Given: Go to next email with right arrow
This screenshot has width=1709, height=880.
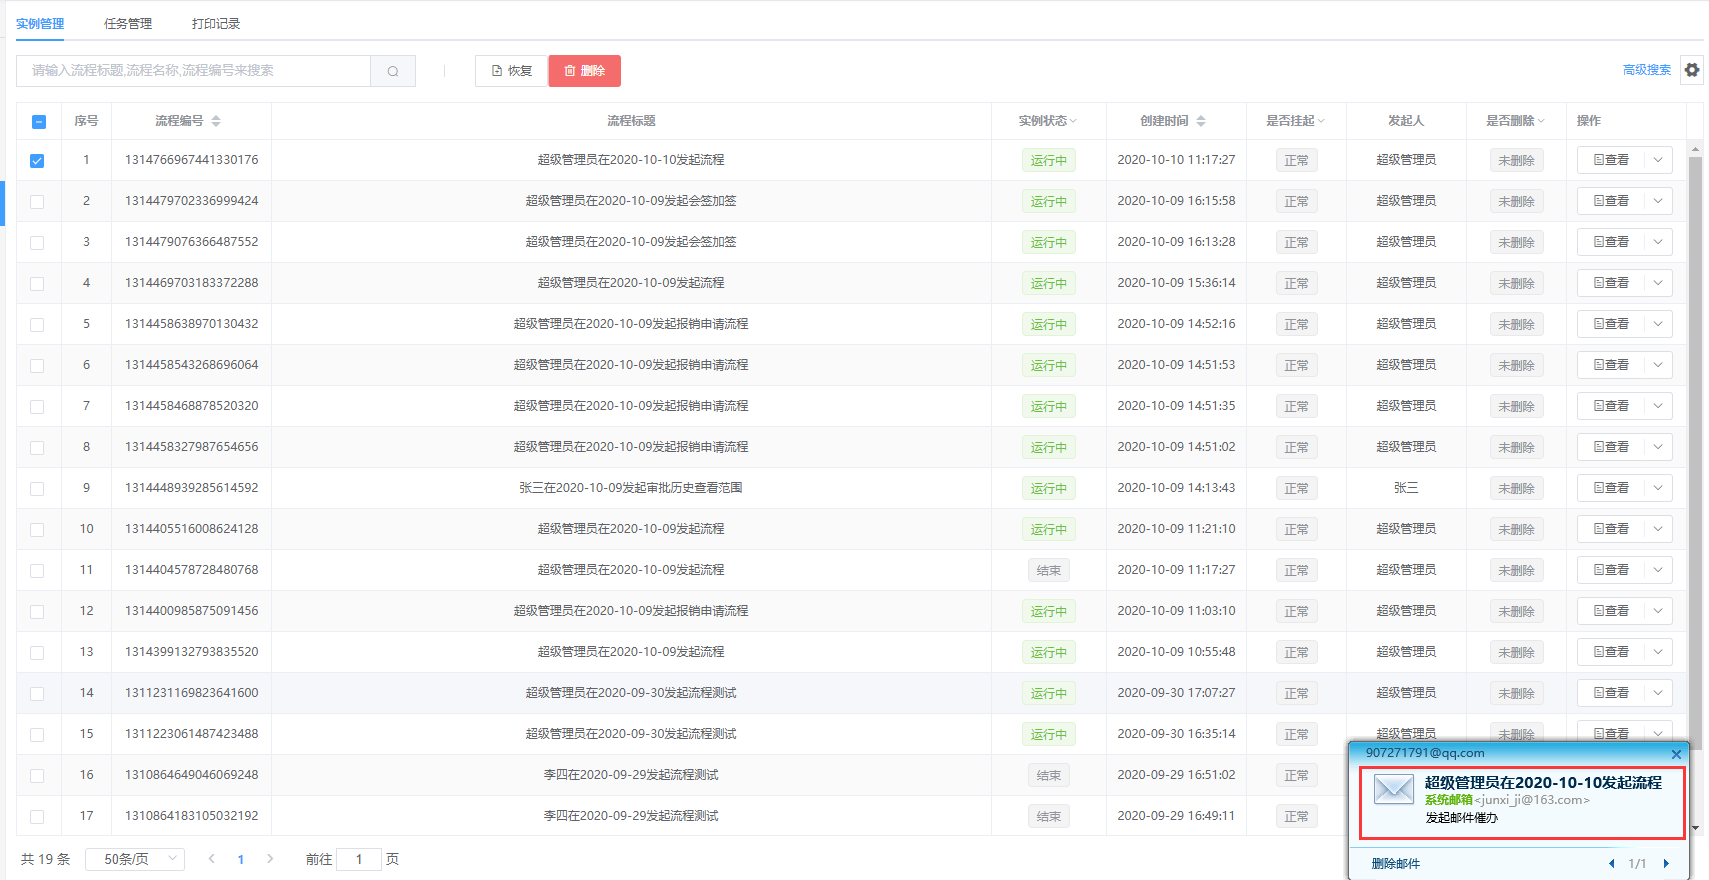Looking at the screenshot, I should [1666, 864].
